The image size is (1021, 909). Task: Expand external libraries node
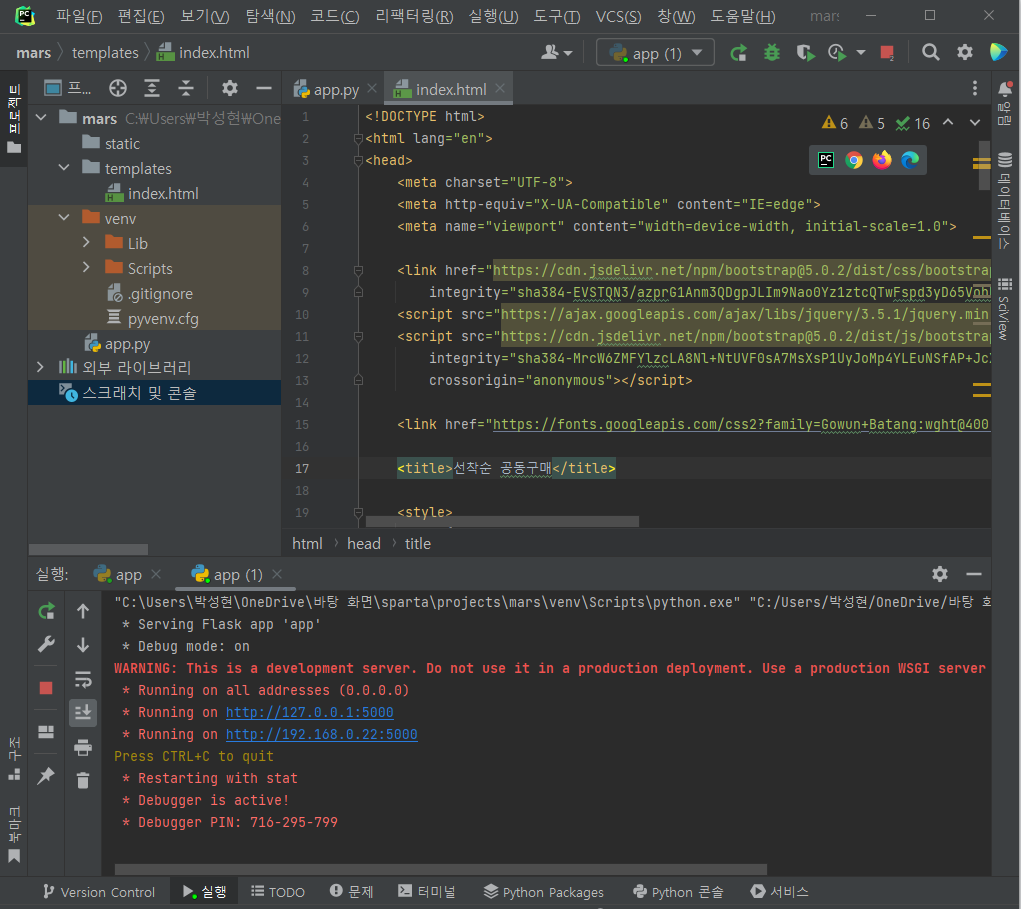pyautogui.click(x=41, y=367)
